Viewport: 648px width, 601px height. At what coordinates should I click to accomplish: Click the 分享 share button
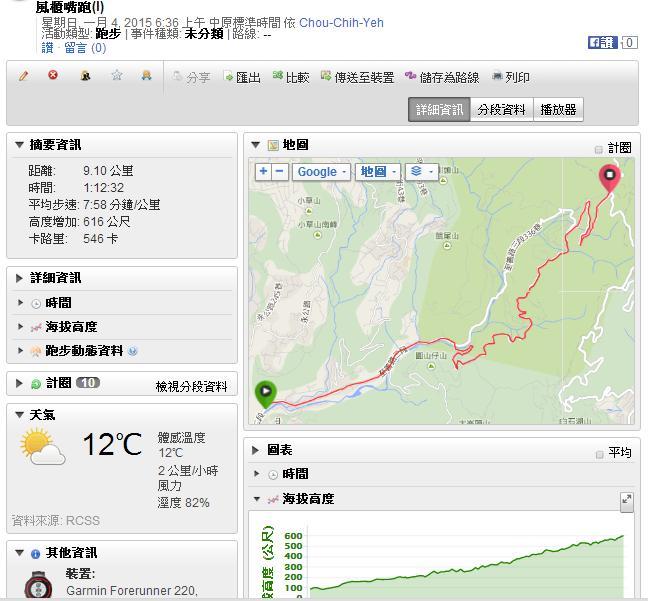192,77
